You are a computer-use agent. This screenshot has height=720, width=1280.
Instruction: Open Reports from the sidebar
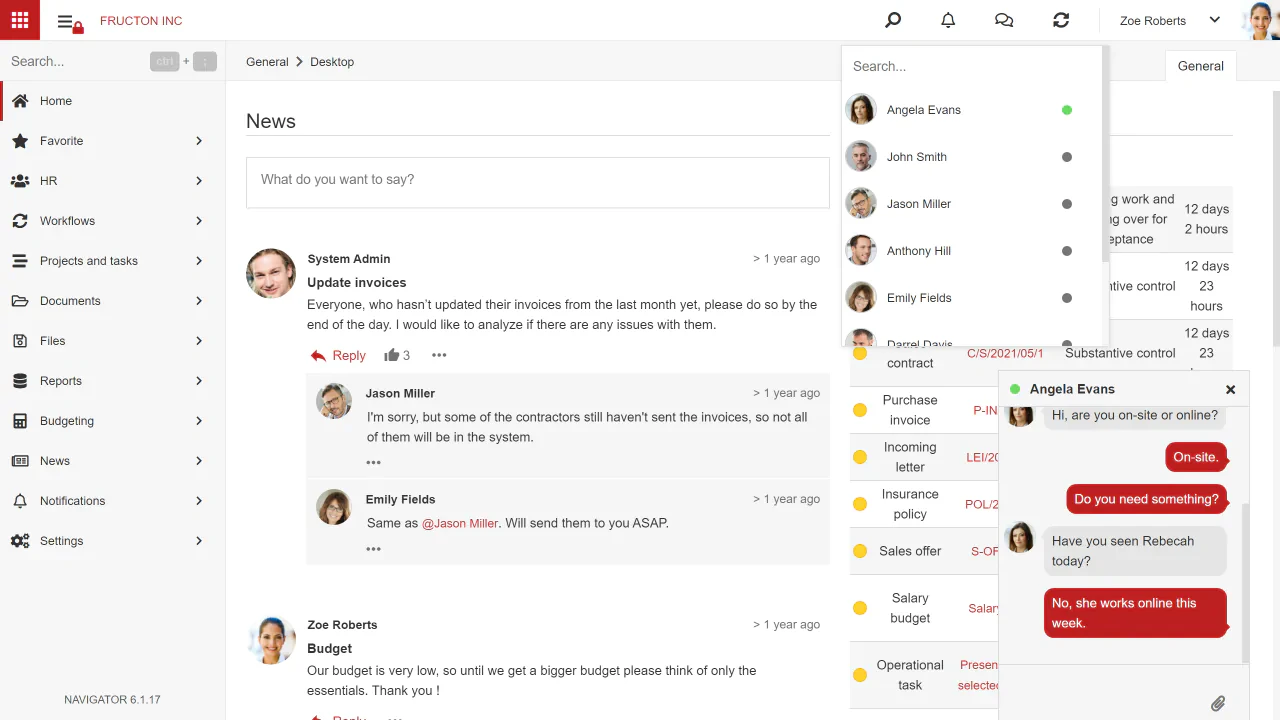point(60,380)
